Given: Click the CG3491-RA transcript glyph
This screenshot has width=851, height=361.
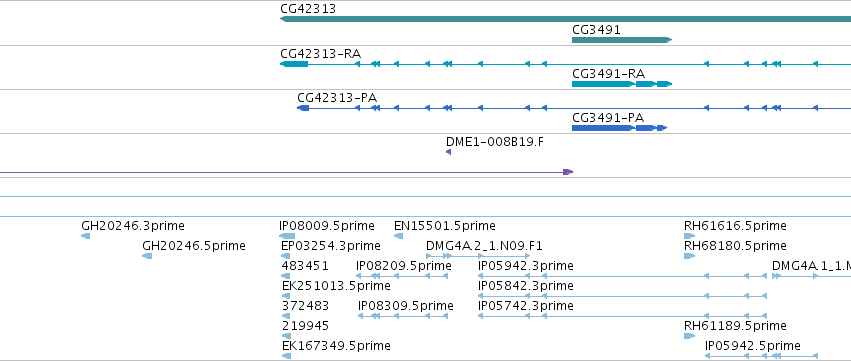Looking at the screenshot, I should [x=622, y=84].
